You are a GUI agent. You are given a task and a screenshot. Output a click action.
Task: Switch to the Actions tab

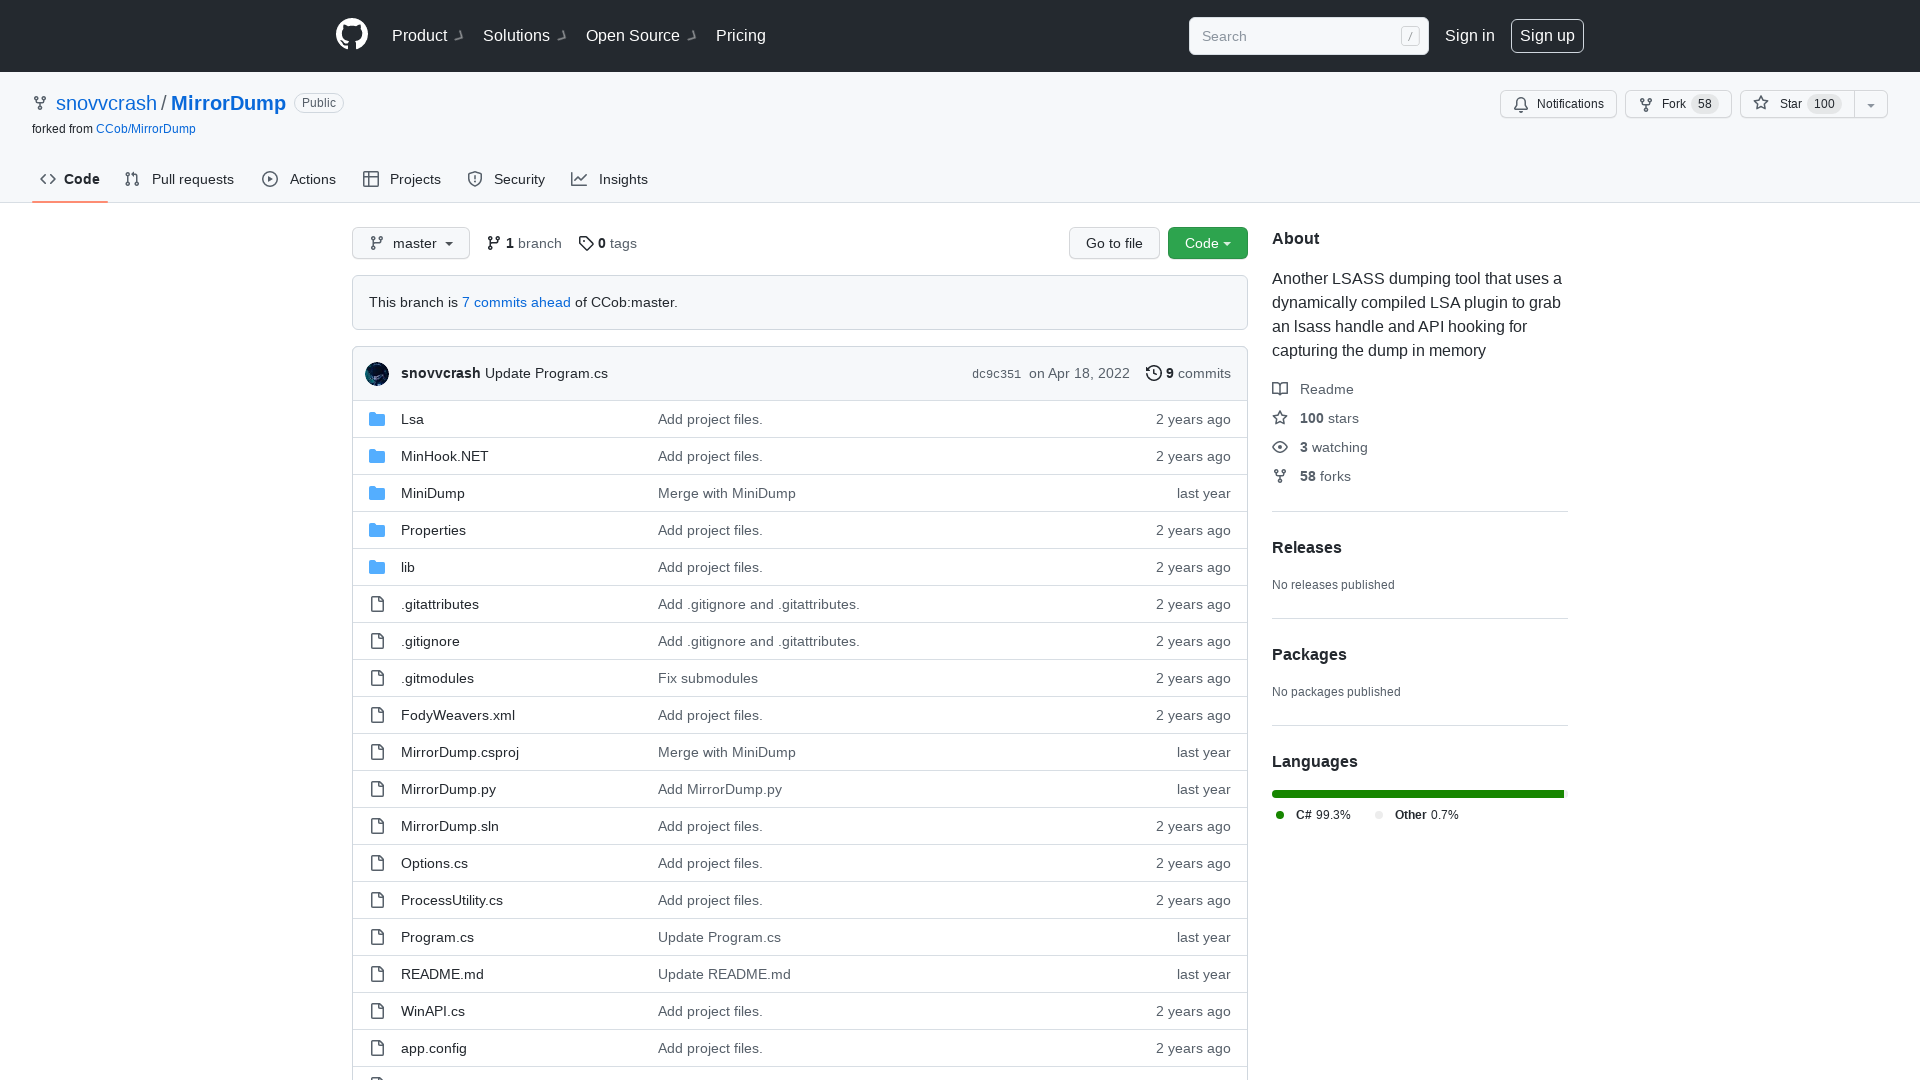pos(299,179)
